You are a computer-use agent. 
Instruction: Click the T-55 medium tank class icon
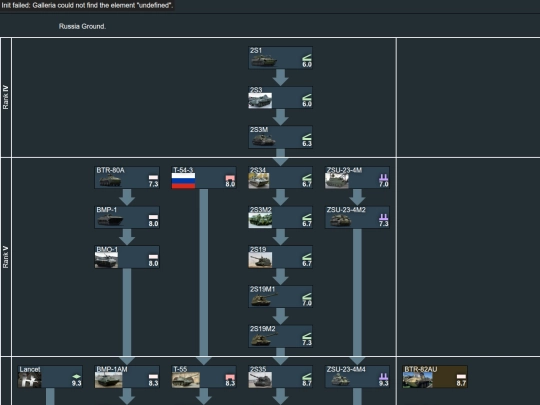[x=230, y=377]
